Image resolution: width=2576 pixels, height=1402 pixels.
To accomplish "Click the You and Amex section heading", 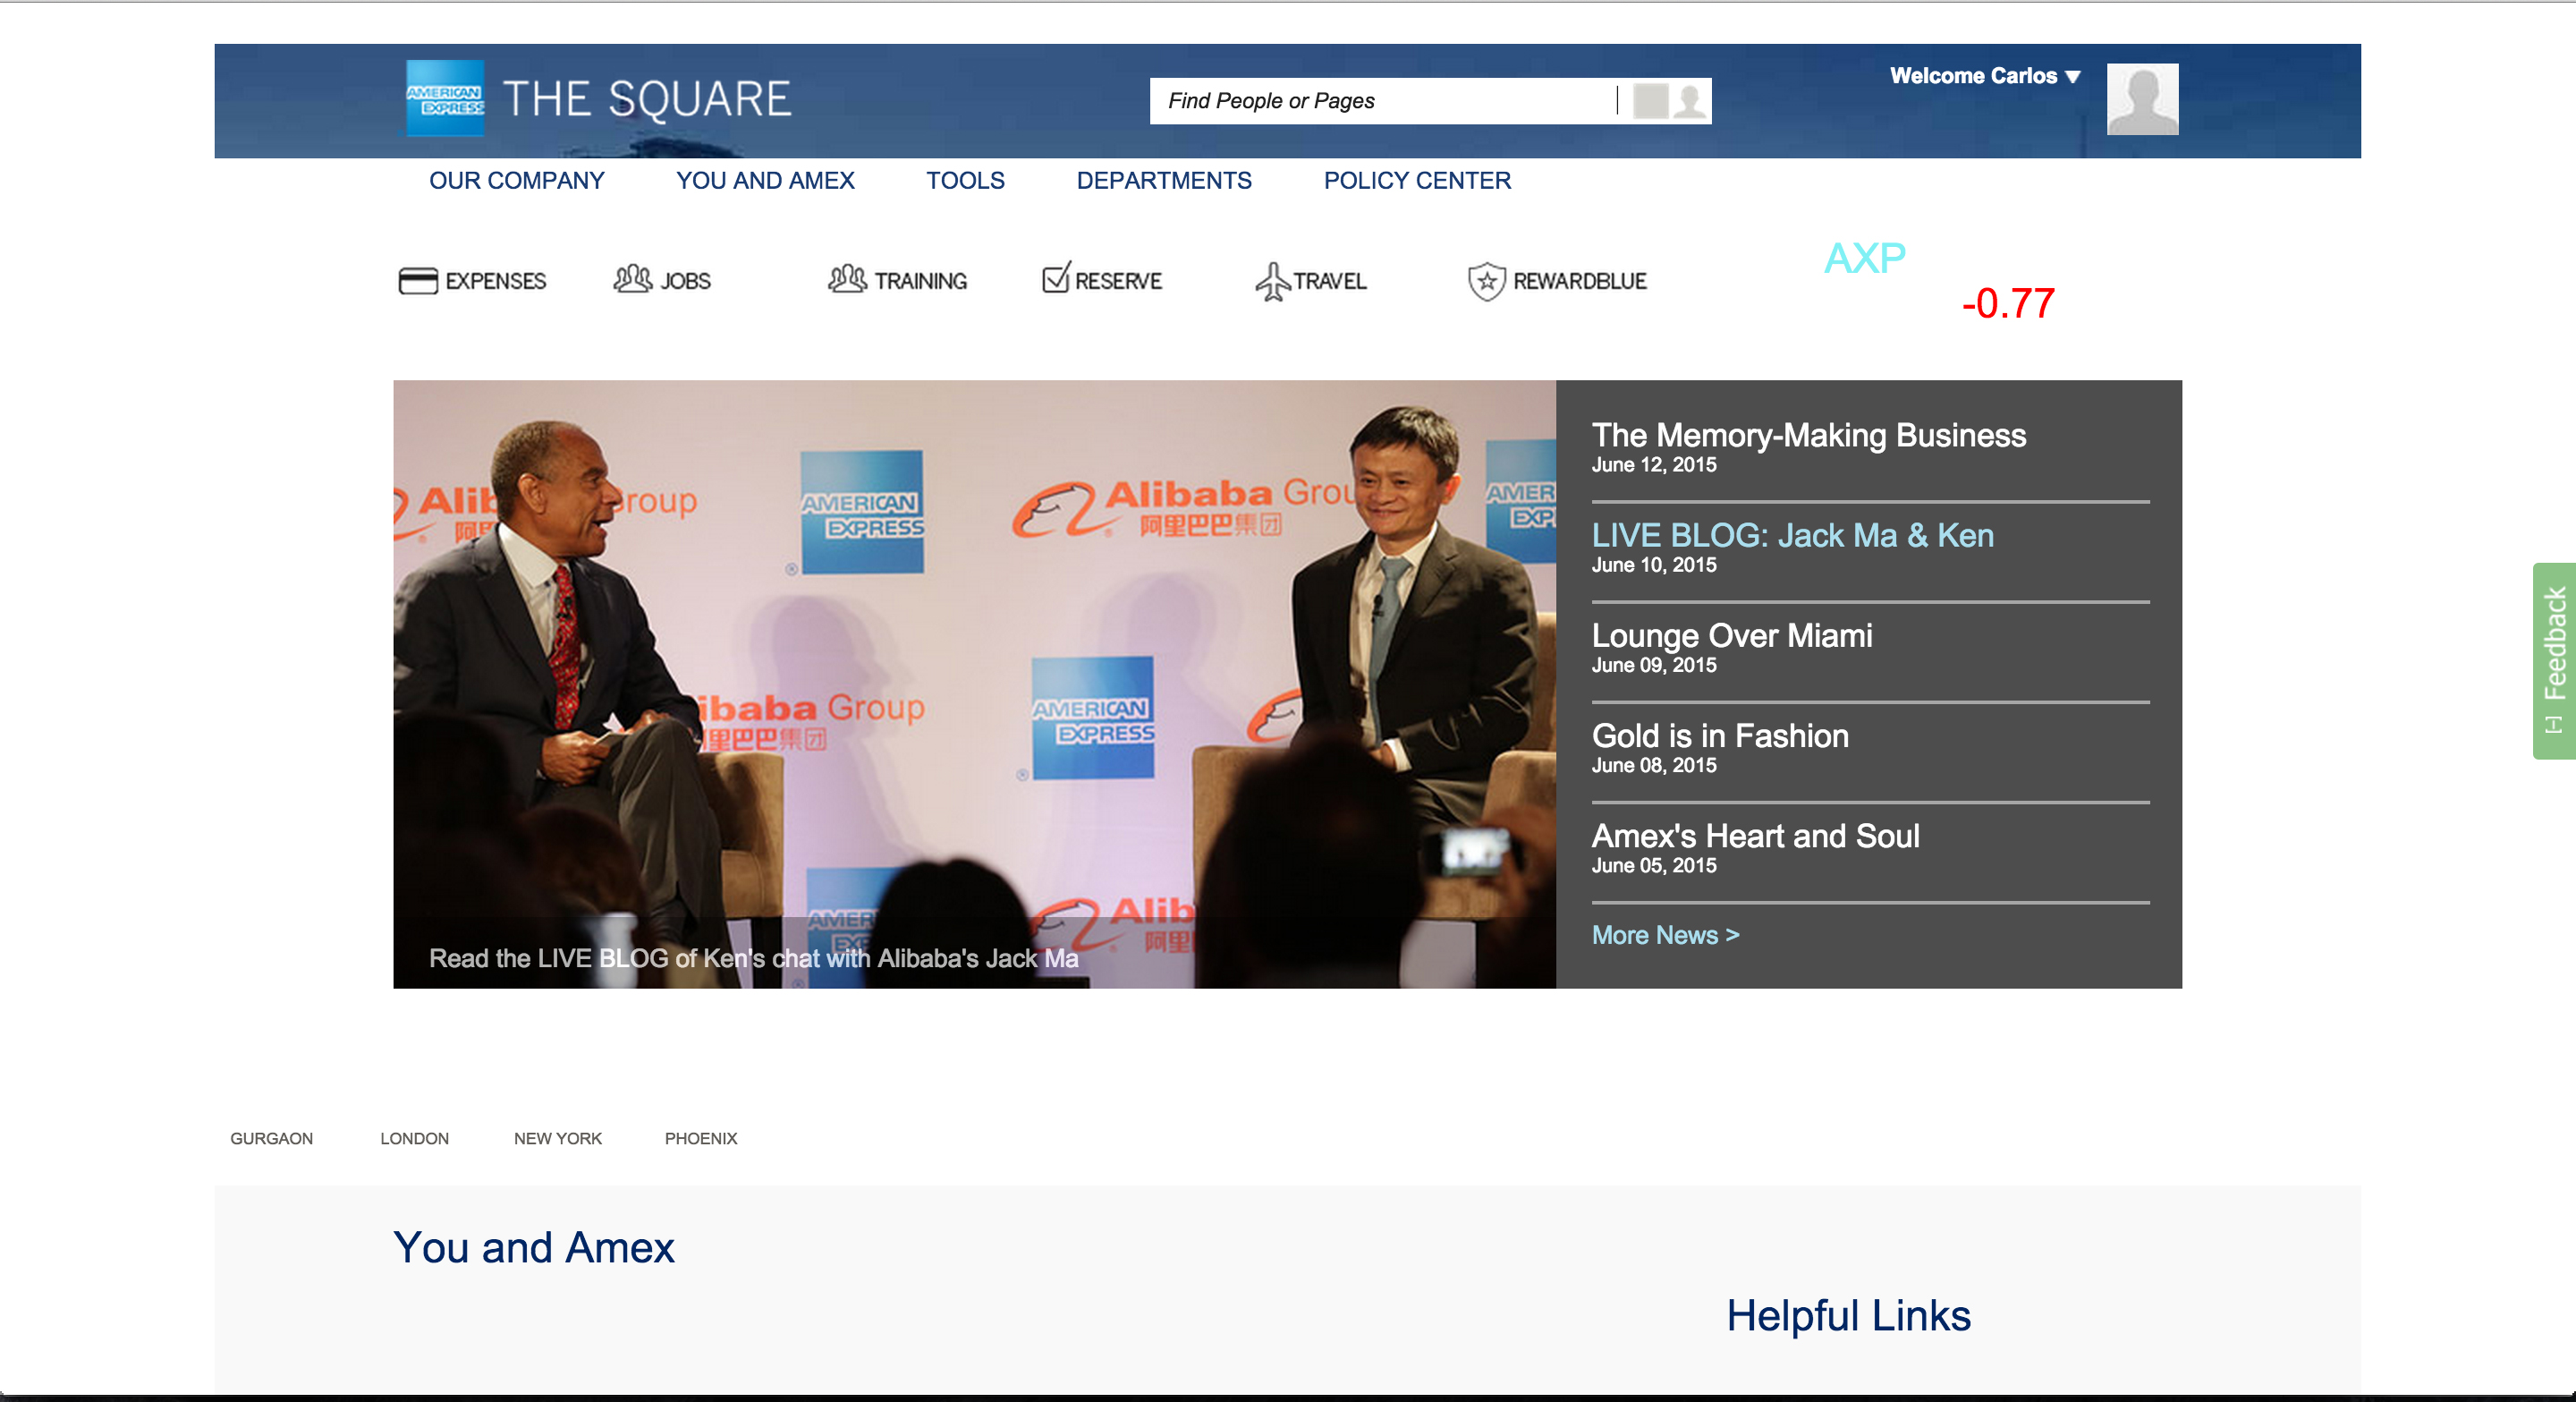I will (534, 1247).
